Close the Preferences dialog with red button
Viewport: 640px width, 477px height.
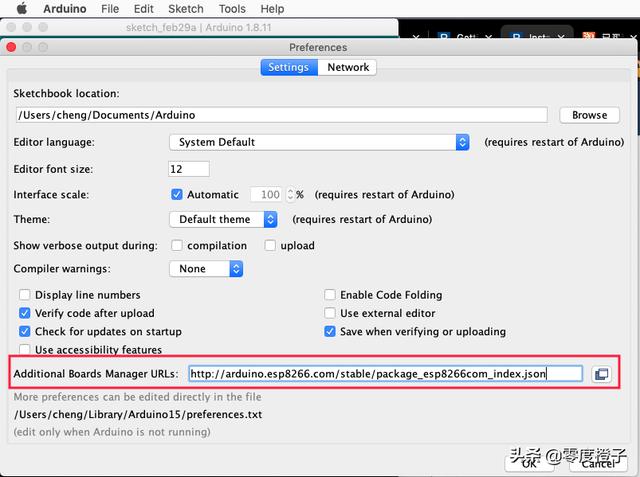[11, 47]
